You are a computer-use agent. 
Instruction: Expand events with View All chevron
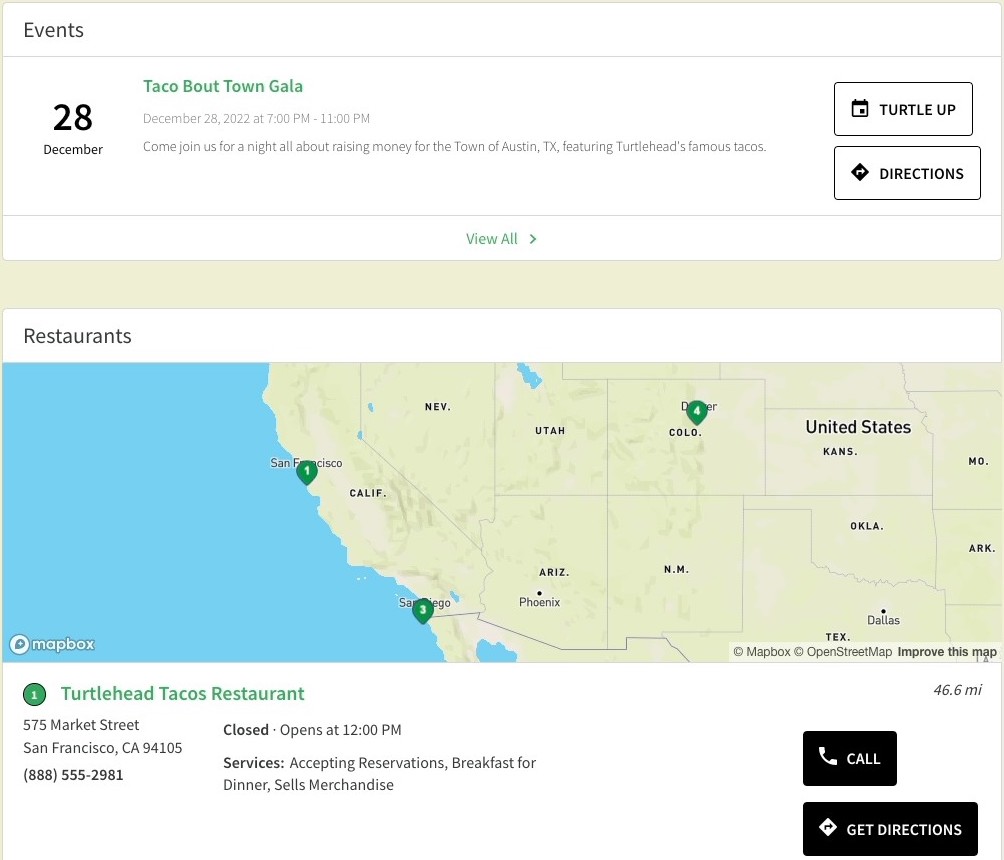point(533,239)
